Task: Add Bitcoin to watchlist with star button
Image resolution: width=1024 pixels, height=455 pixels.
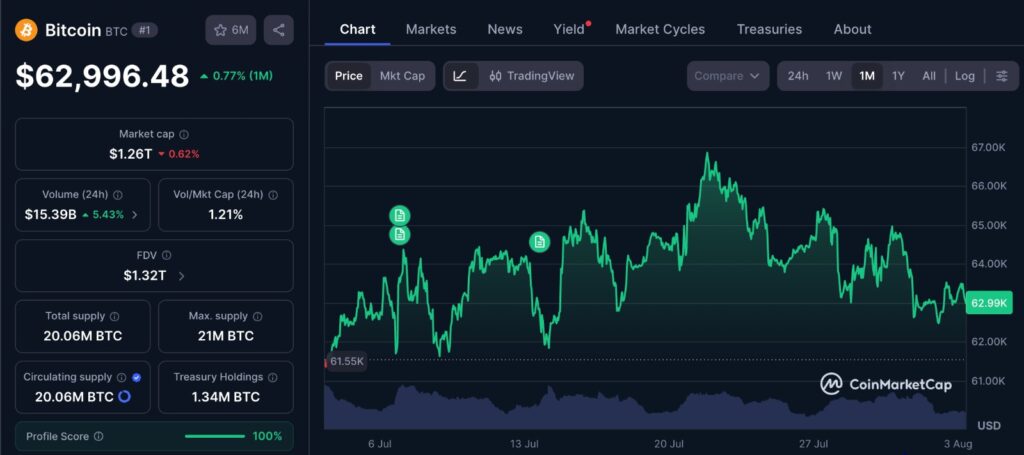Action: click(x=231, y=30)
